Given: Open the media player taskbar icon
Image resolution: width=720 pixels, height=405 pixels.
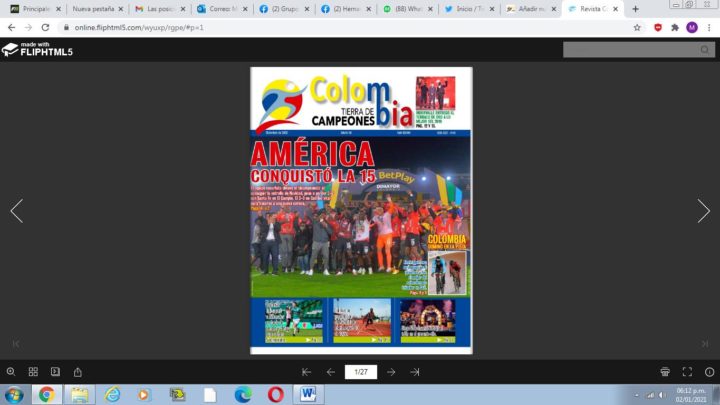Looking at the screenshot, I should (x=145, y=394).
